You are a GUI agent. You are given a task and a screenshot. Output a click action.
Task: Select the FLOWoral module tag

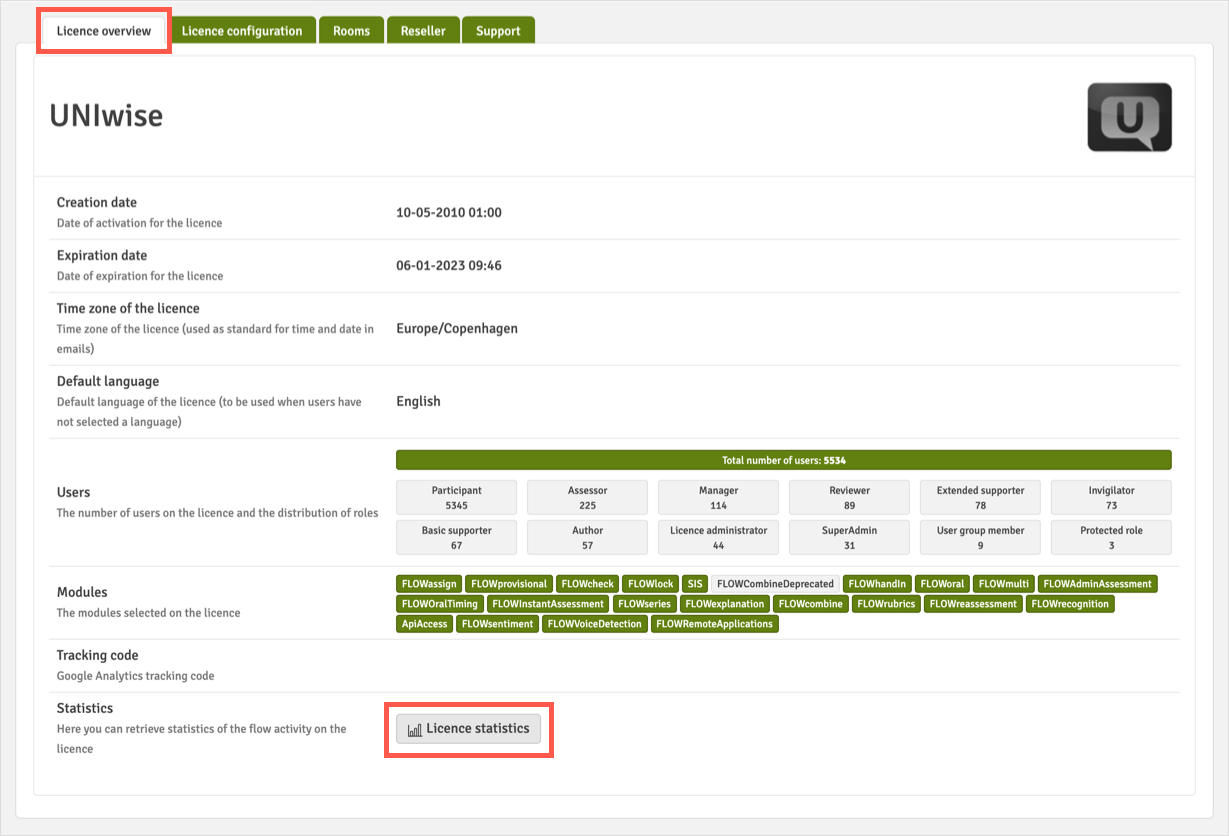coord(942,584)
